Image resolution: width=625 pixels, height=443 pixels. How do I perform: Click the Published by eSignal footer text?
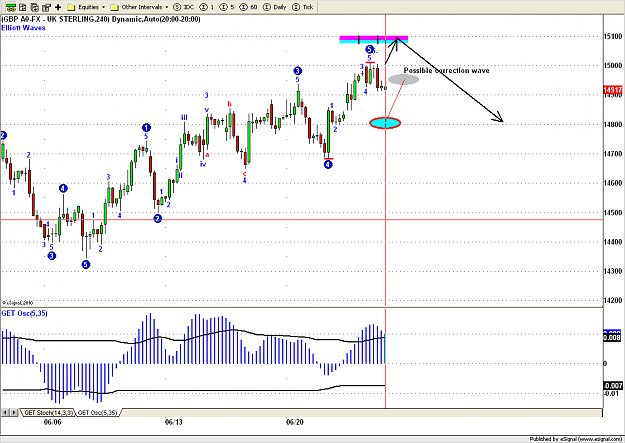576,439
